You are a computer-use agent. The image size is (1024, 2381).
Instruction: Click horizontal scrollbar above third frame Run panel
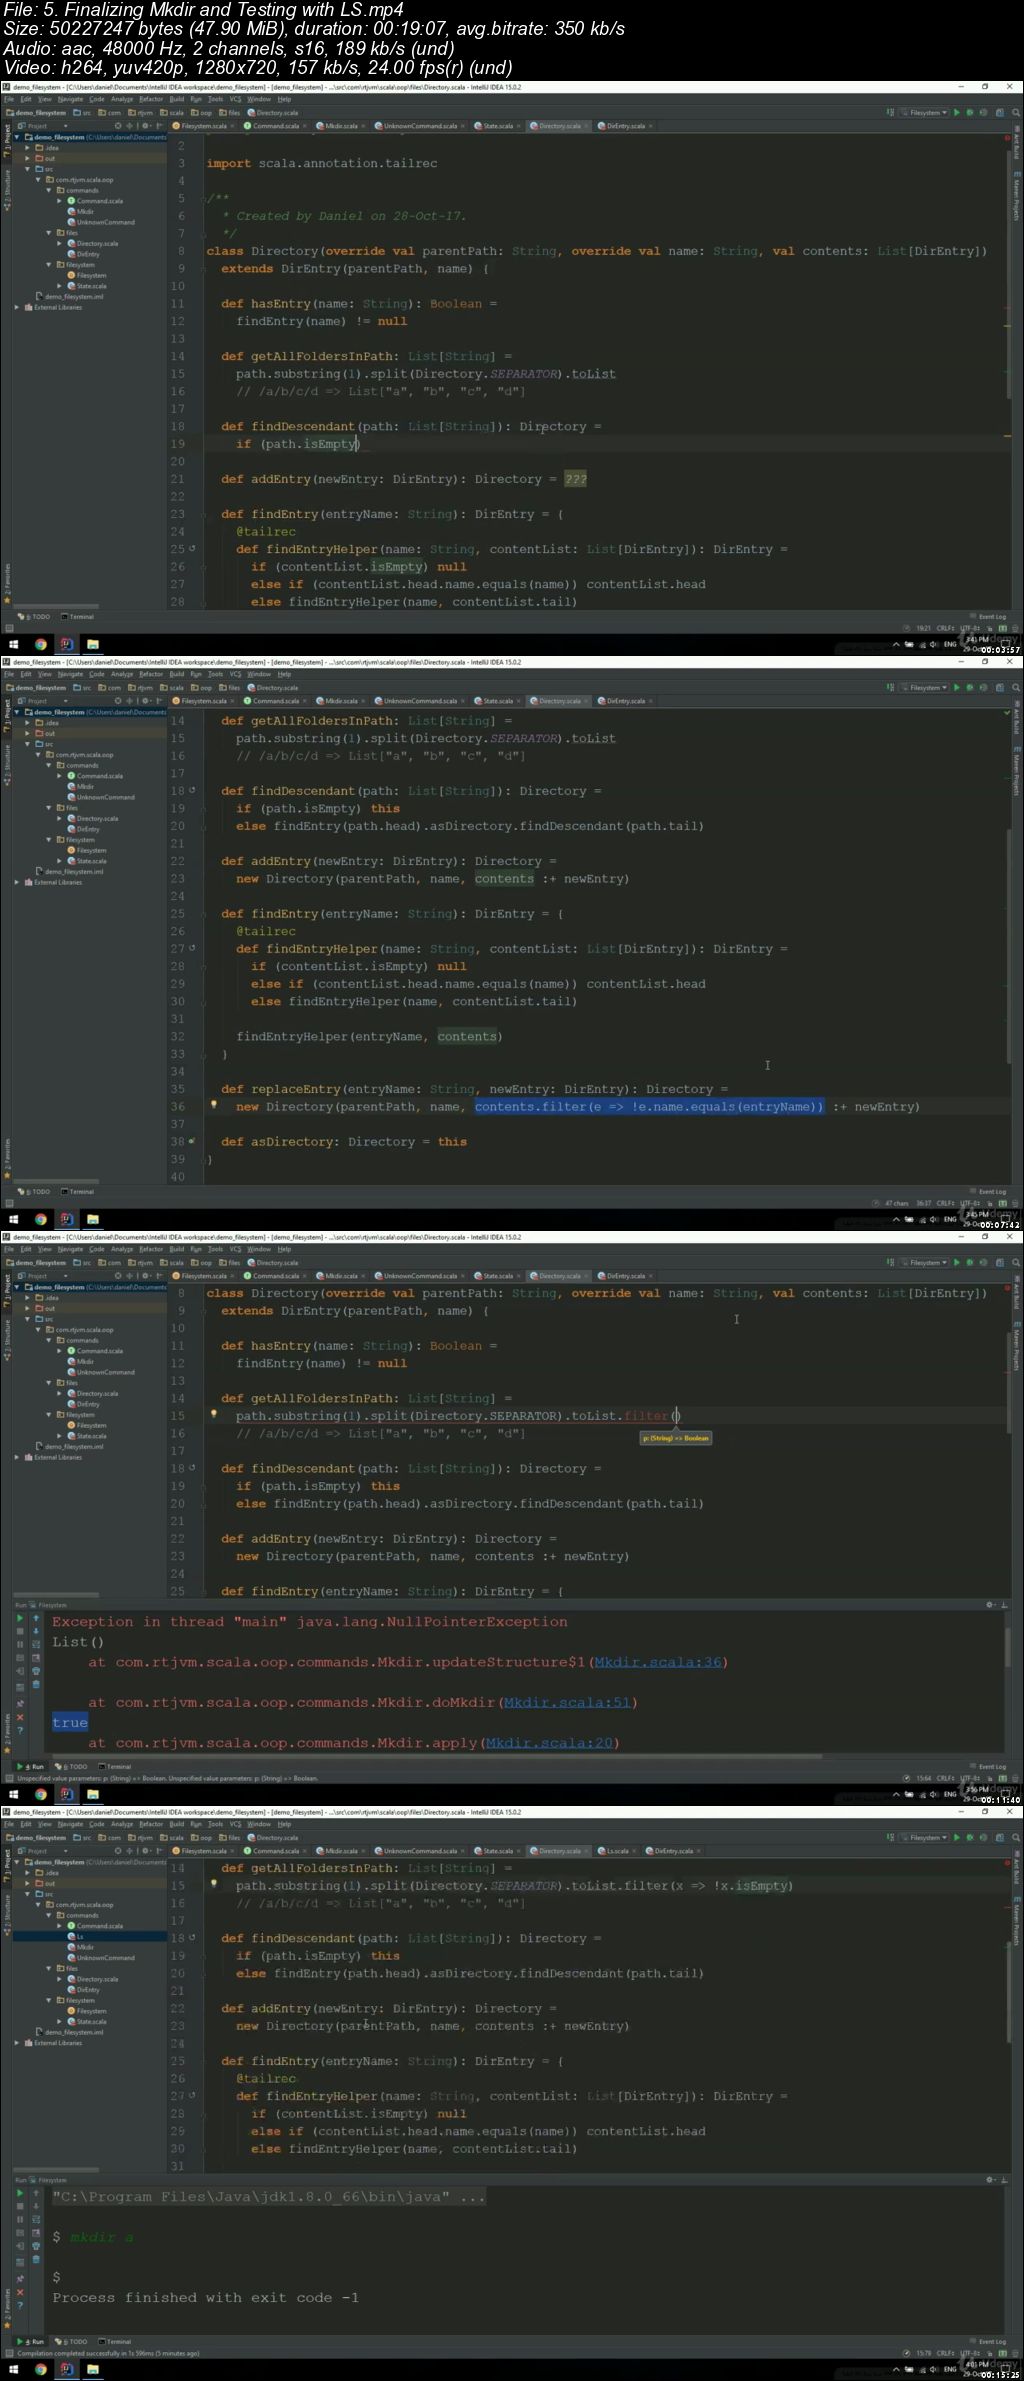pyautogui.click(x=56, y=1594)
